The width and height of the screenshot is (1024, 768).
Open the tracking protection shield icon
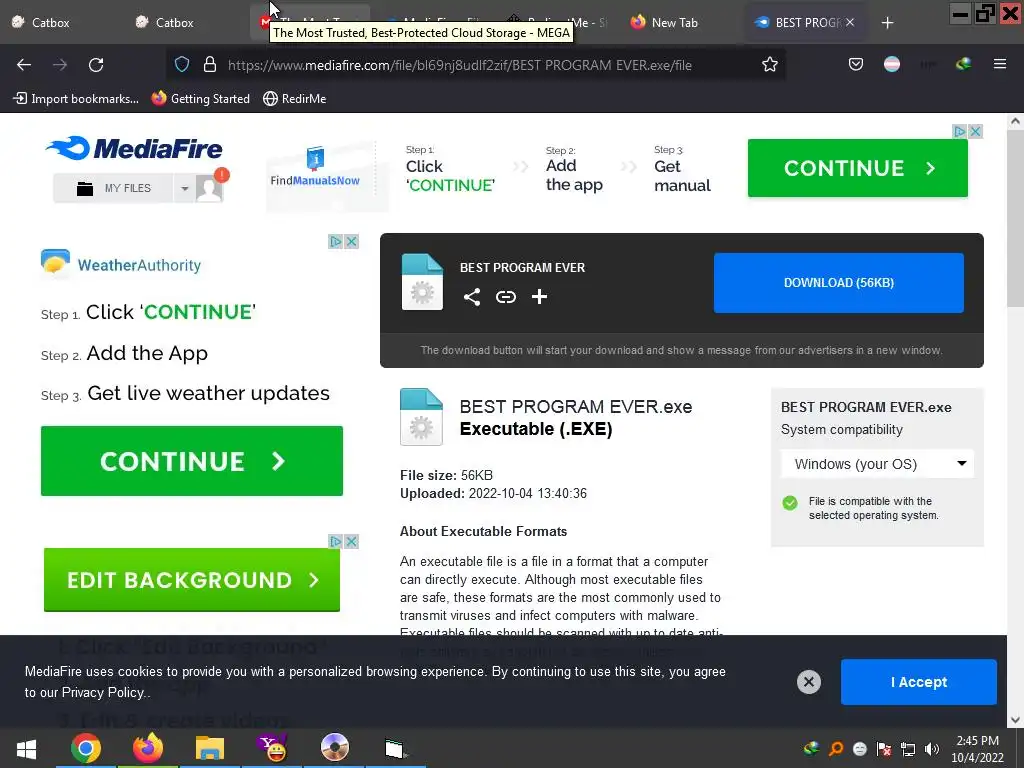[182, 64]
